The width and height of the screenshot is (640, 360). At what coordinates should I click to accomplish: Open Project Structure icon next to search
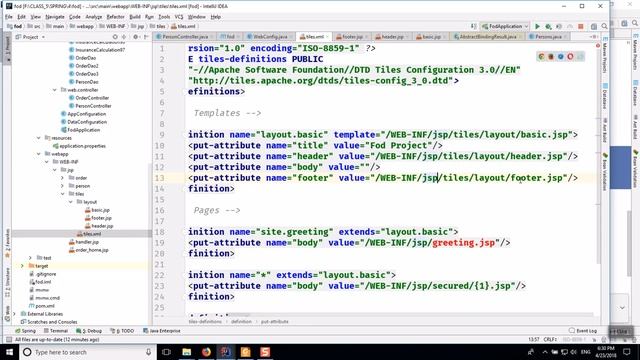click(x=594, y=26)
